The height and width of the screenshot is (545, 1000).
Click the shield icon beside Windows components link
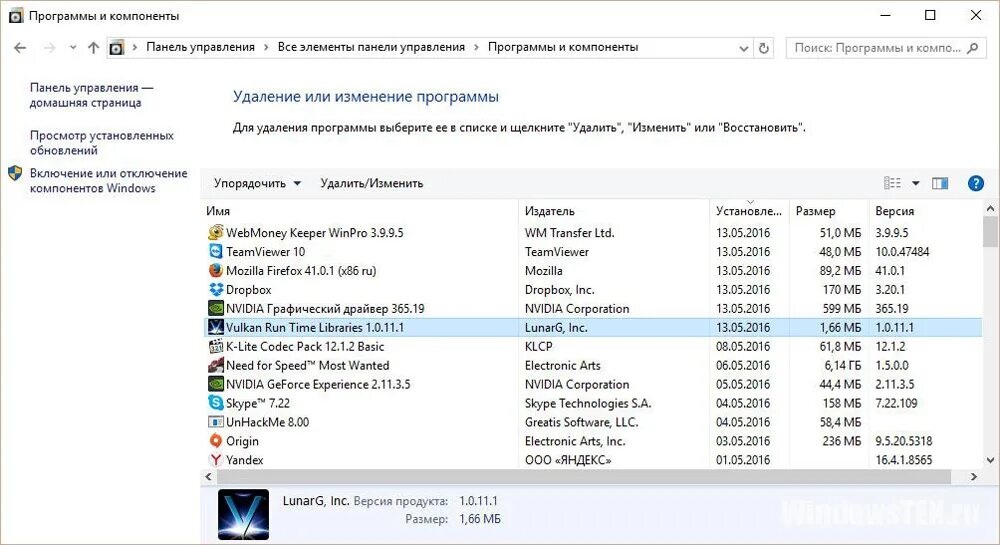15,173
